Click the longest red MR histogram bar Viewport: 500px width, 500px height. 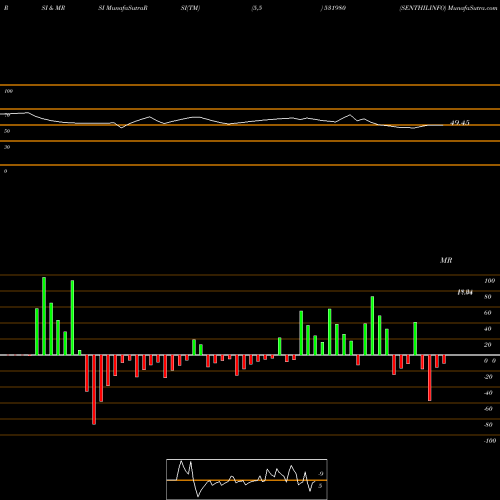pos(94,390)
